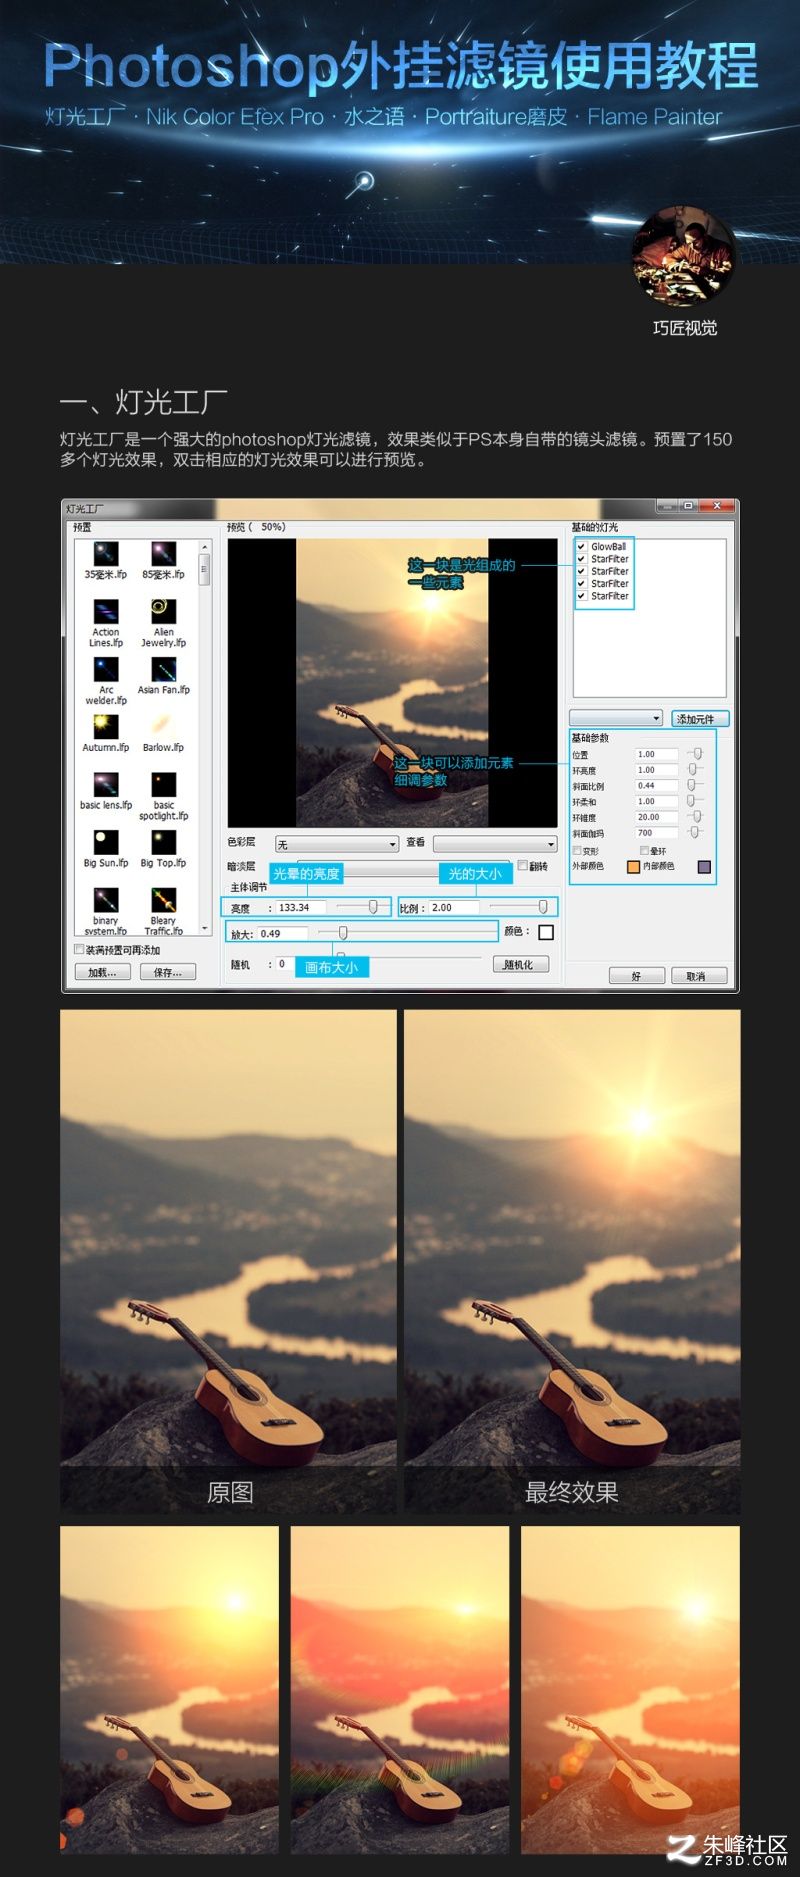The image size is (800, 1877).
Task: Click the 比例 field showing 2.00
Action: pyautogui.click(x=454, y=908)
